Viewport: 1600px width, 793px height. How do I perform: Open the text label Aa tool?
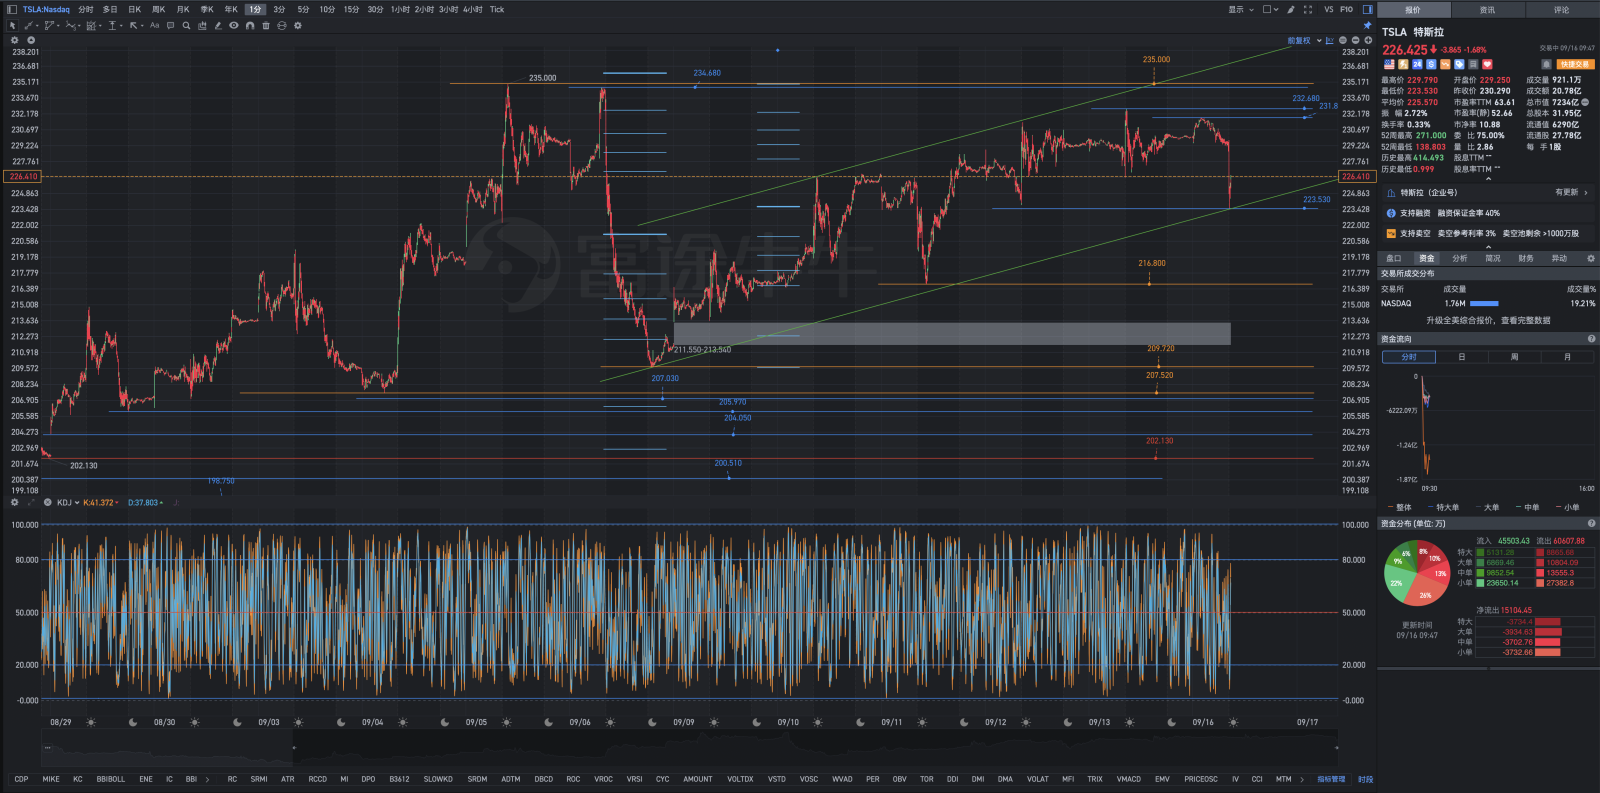(x=154, y=25)
